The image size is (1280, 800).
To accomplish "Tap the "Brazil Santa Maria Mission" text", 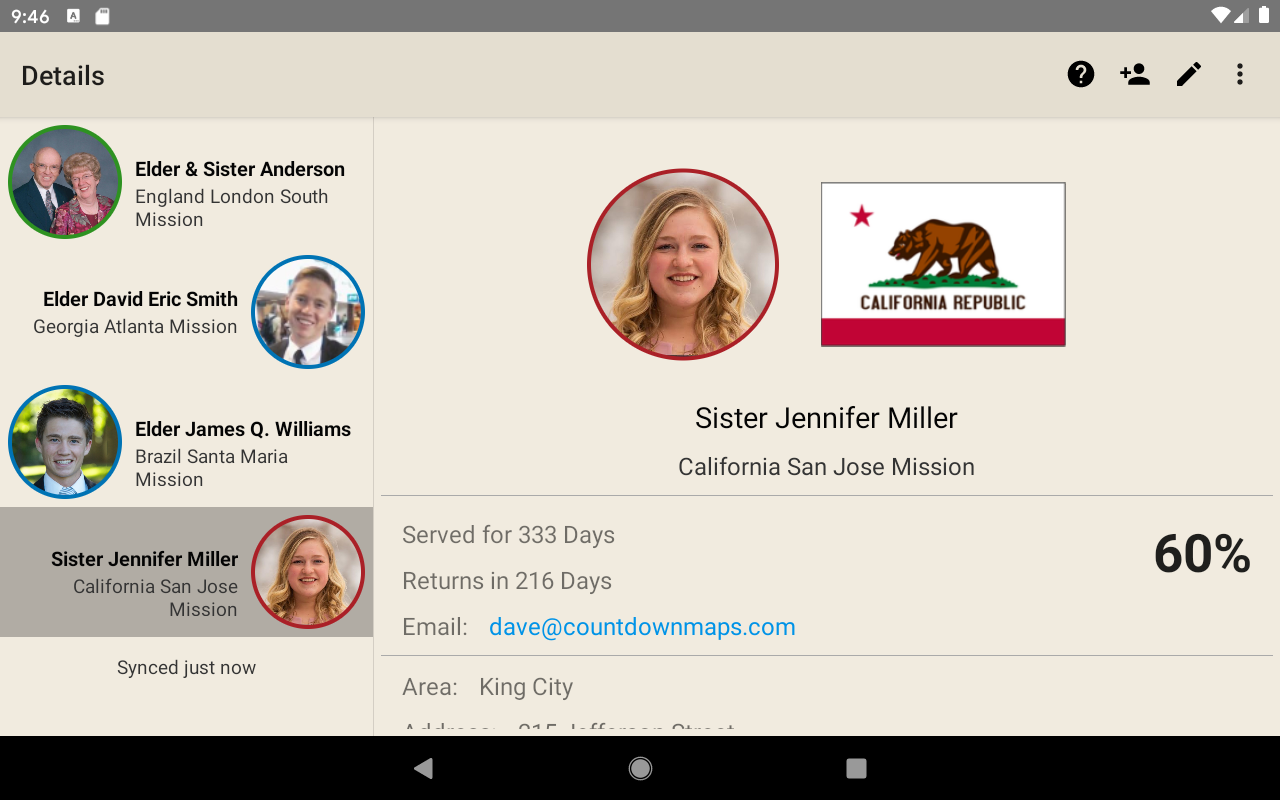I will point(212,468).
